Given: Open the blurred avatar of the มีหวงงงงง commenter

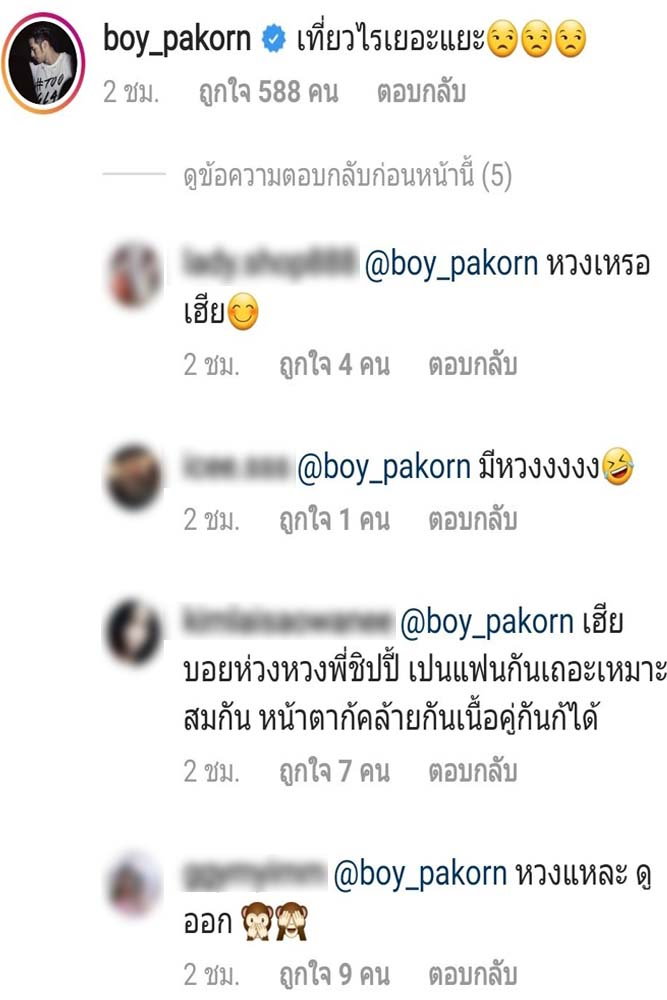Looking at the screenshot, I should pyautogui.click(x=133, y=478).
